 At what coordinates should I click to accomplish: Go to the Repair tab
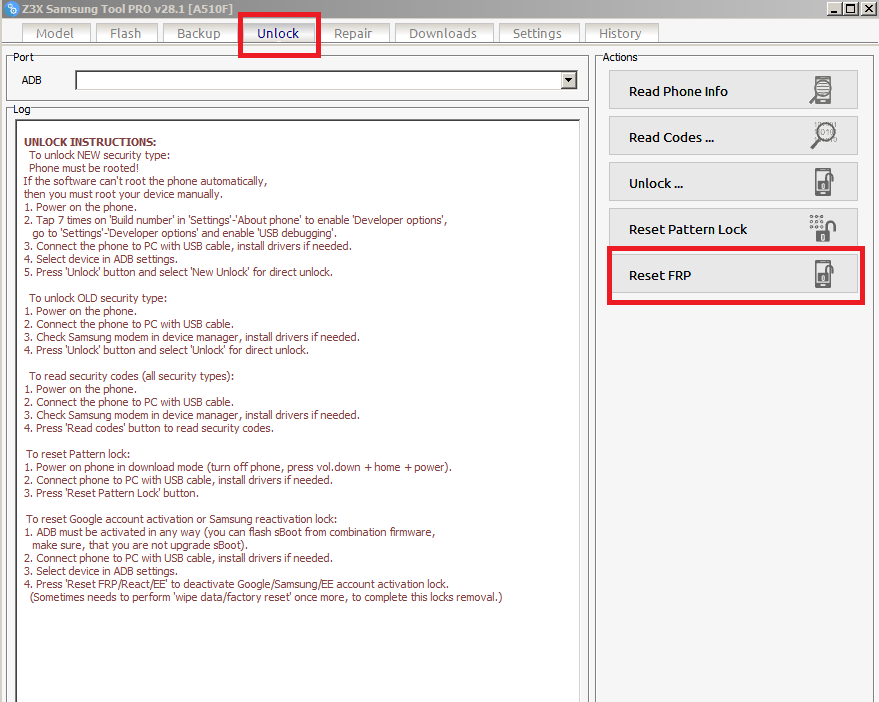(x=353, y=33)
